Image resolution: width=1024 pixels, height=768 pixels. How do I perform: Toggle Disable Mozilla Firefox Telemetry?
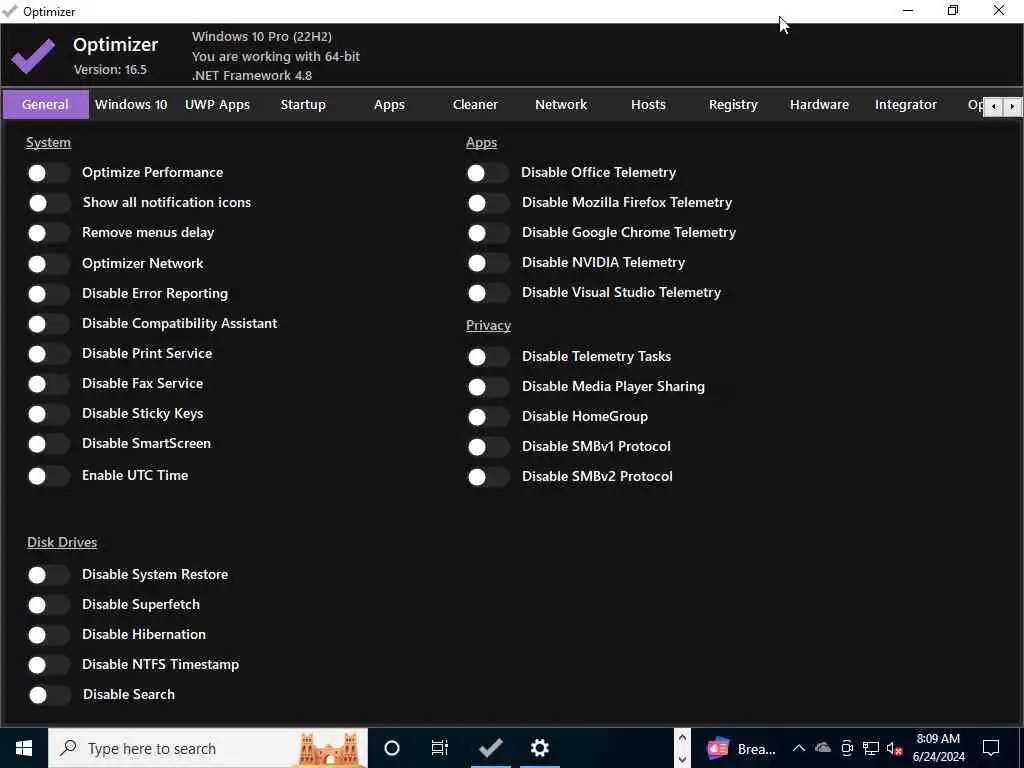[x=488, y=203]
